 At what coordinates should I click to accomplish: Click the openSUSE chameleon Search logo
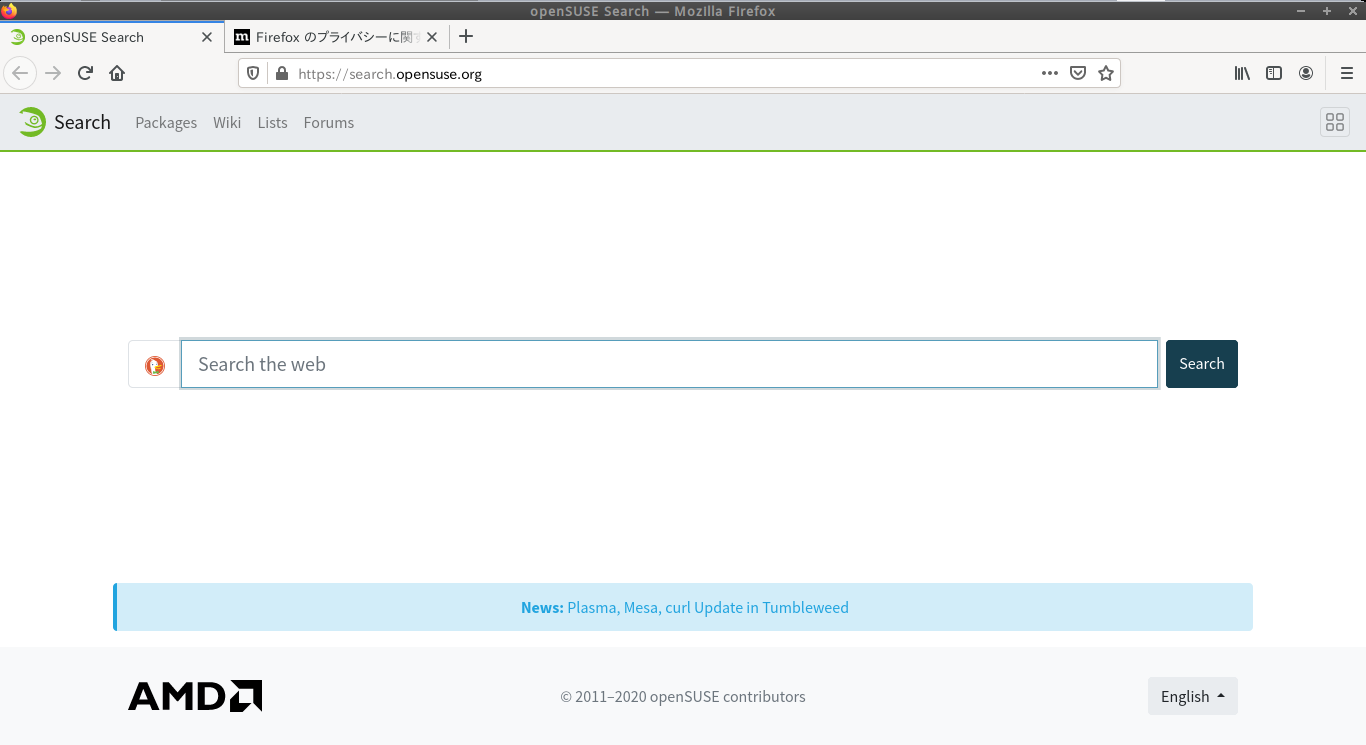click(x=64, y=122)
